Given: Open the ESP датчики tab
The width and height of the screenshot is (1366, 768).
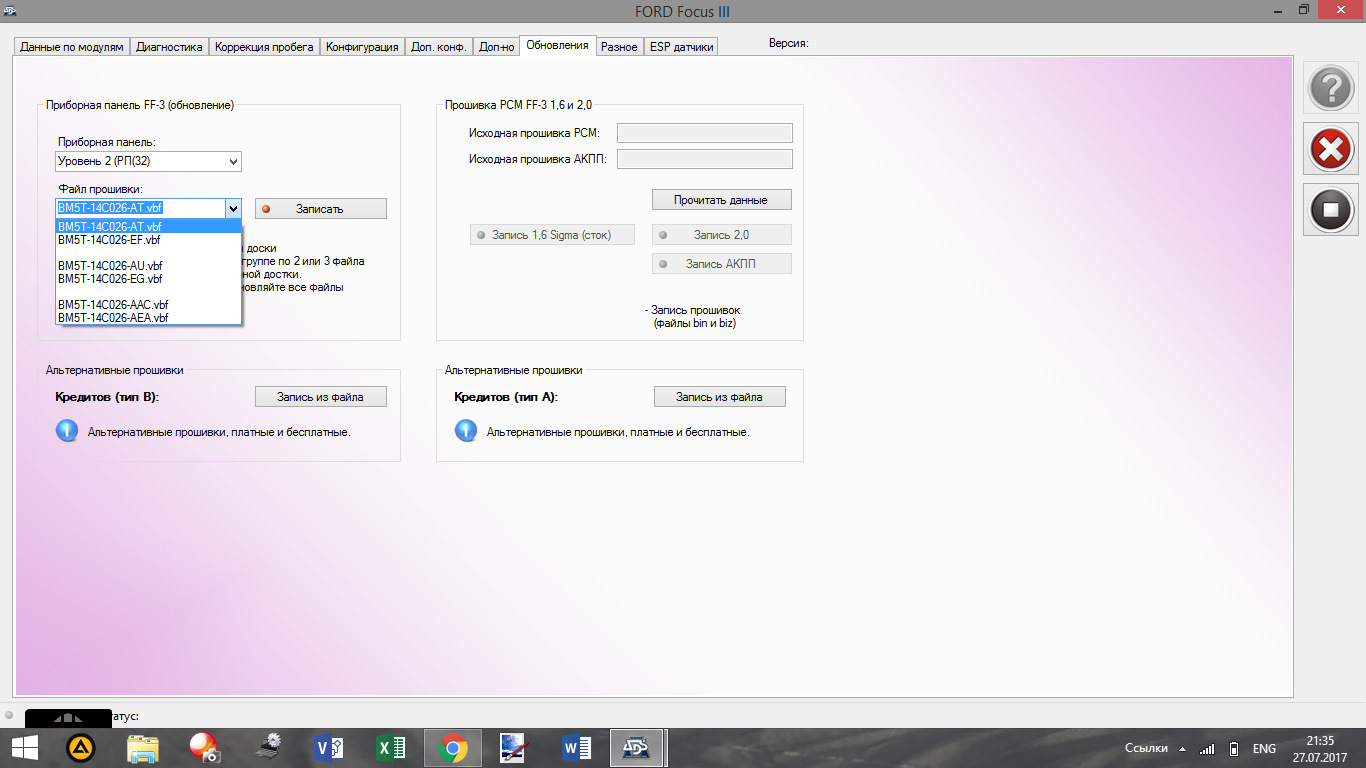Looking at the screenshot, I should coord(681,47).
